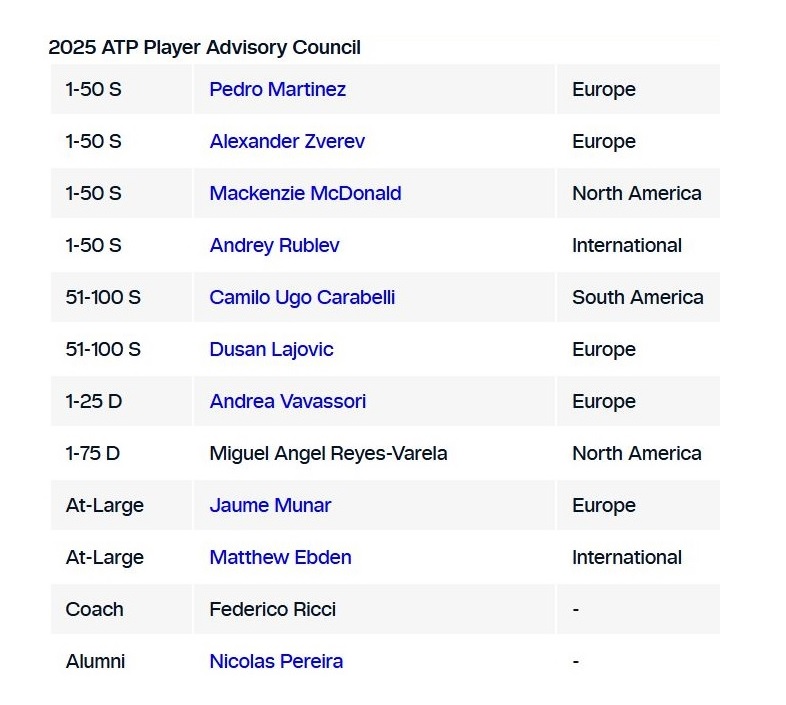Click the Alexander Zverev link
The width and height of the screenshot is (786, 705).
click(x=287, y=141)
